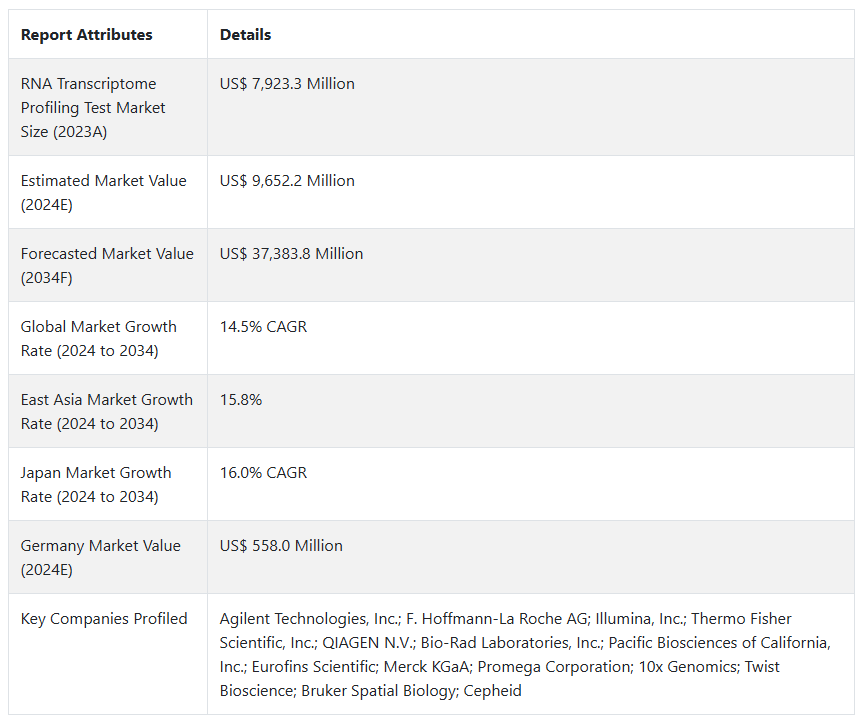This screenshot has width=866, height=721.
Task: Click the US$ 37,383.8 Million value
Action: pyautogui.click(x=291, y=254)
